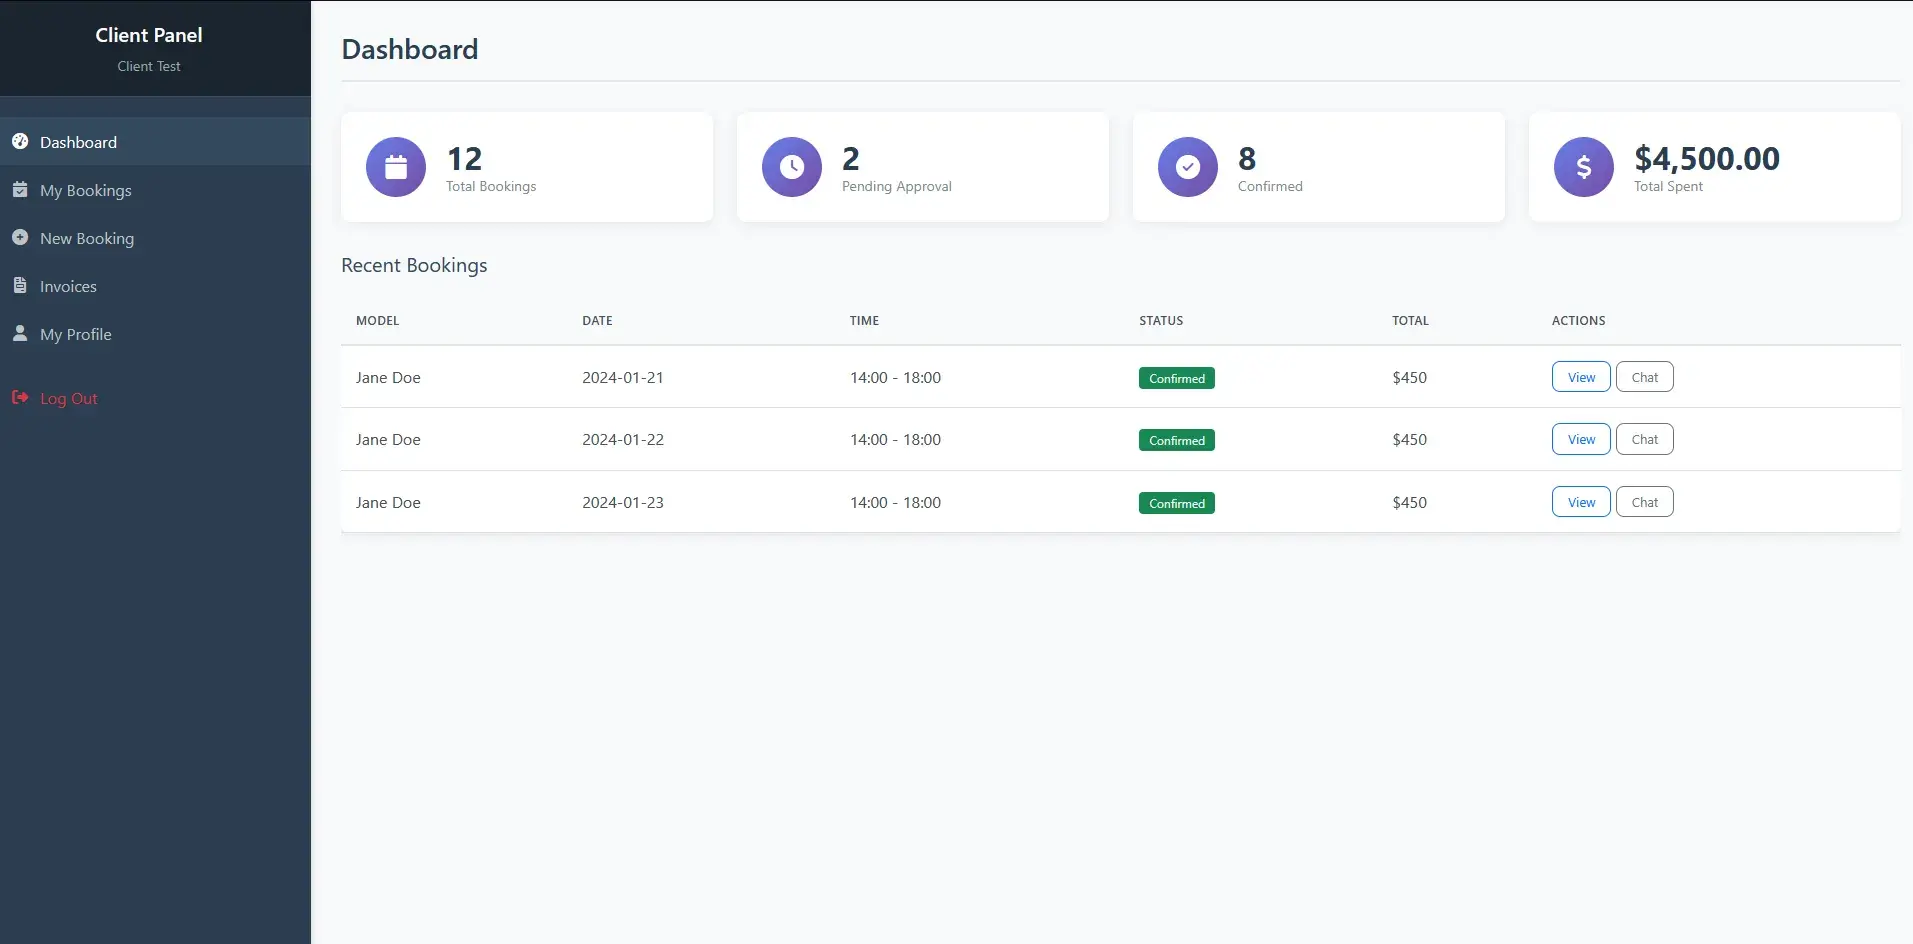Click the document icon beside Invoices
Screen dimensions: 1913x944
coord(20,286)
